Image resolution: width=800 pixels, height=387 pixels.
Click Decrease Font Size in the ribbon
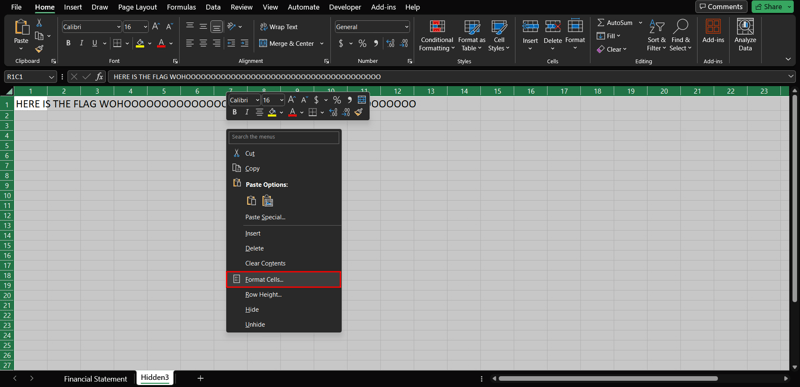(169, 27)
